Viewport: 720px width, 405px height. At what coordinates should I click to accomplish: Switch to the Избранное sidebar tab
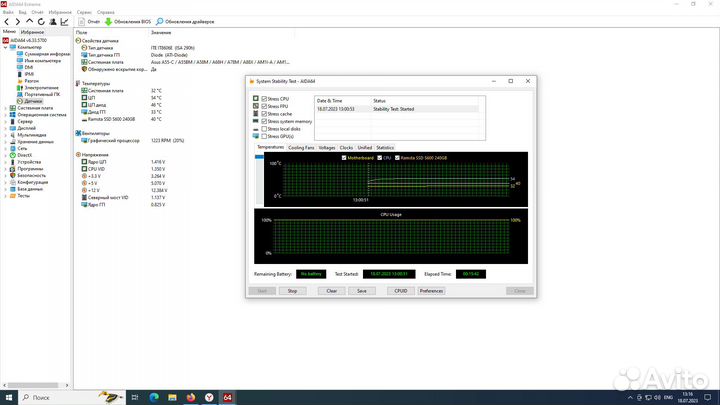click(32, 32)
